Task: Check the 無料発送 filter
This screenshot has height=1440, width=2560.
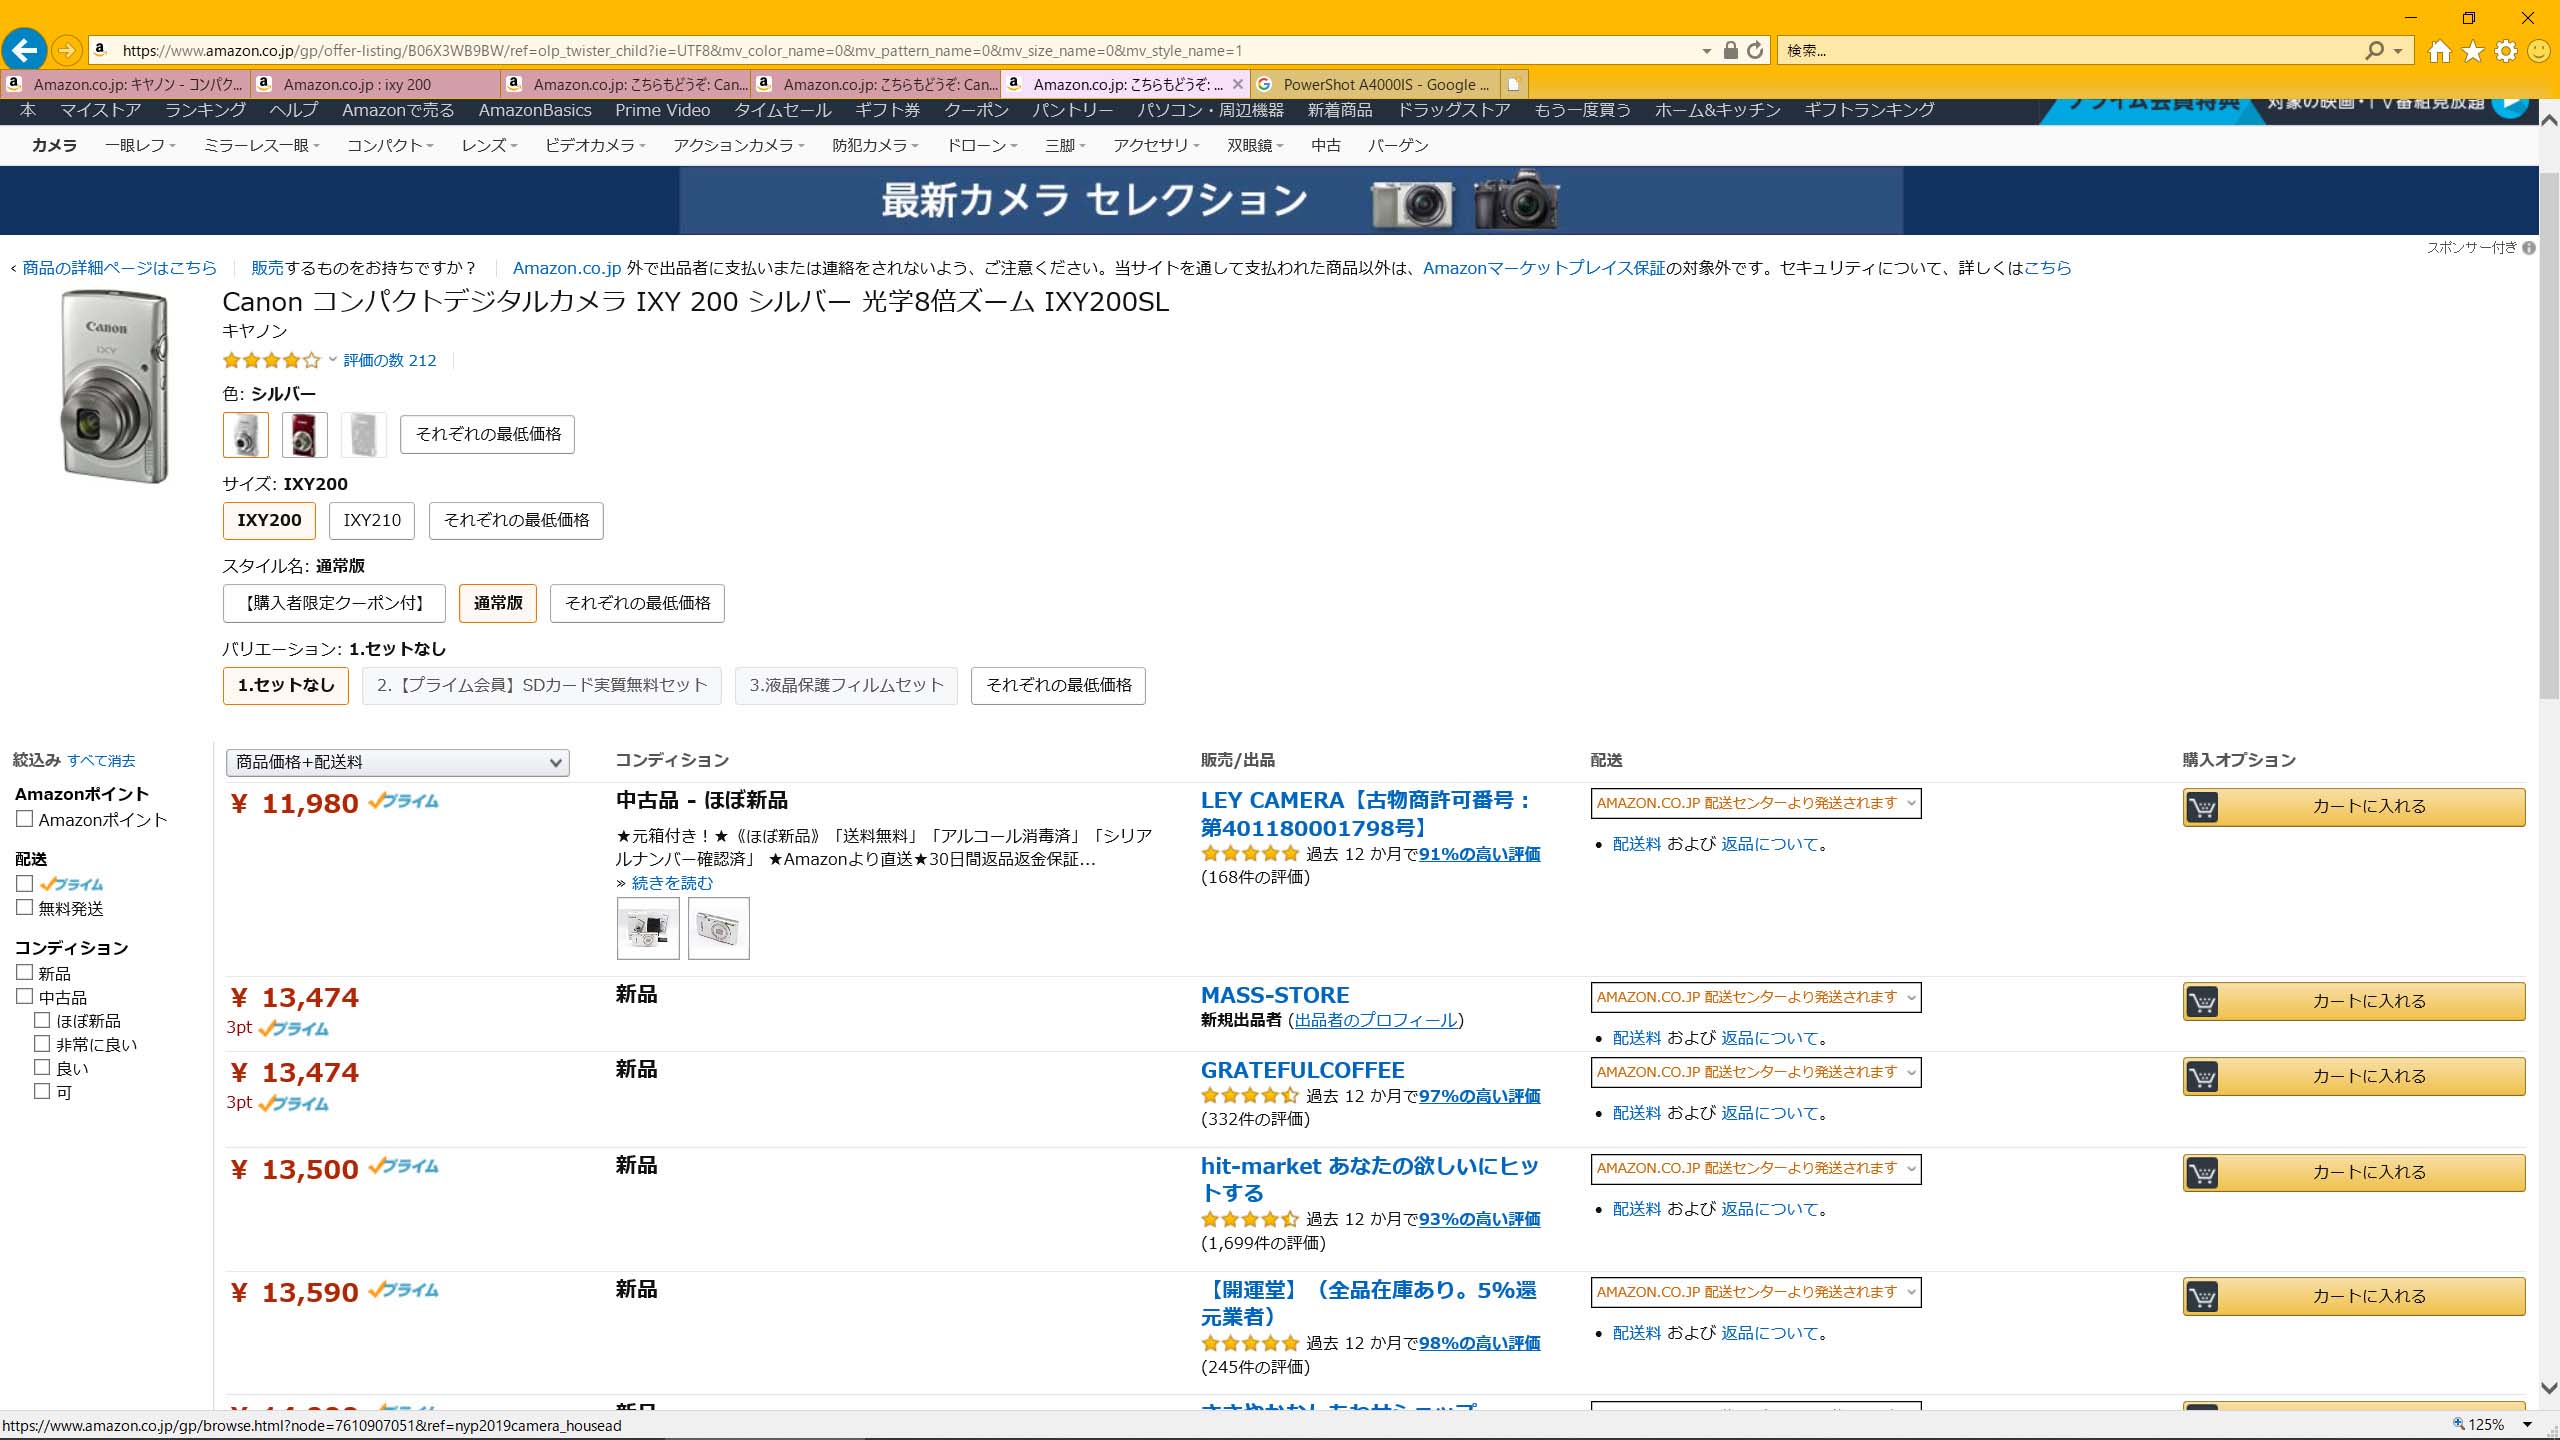Action: click(x=25, y=908)
